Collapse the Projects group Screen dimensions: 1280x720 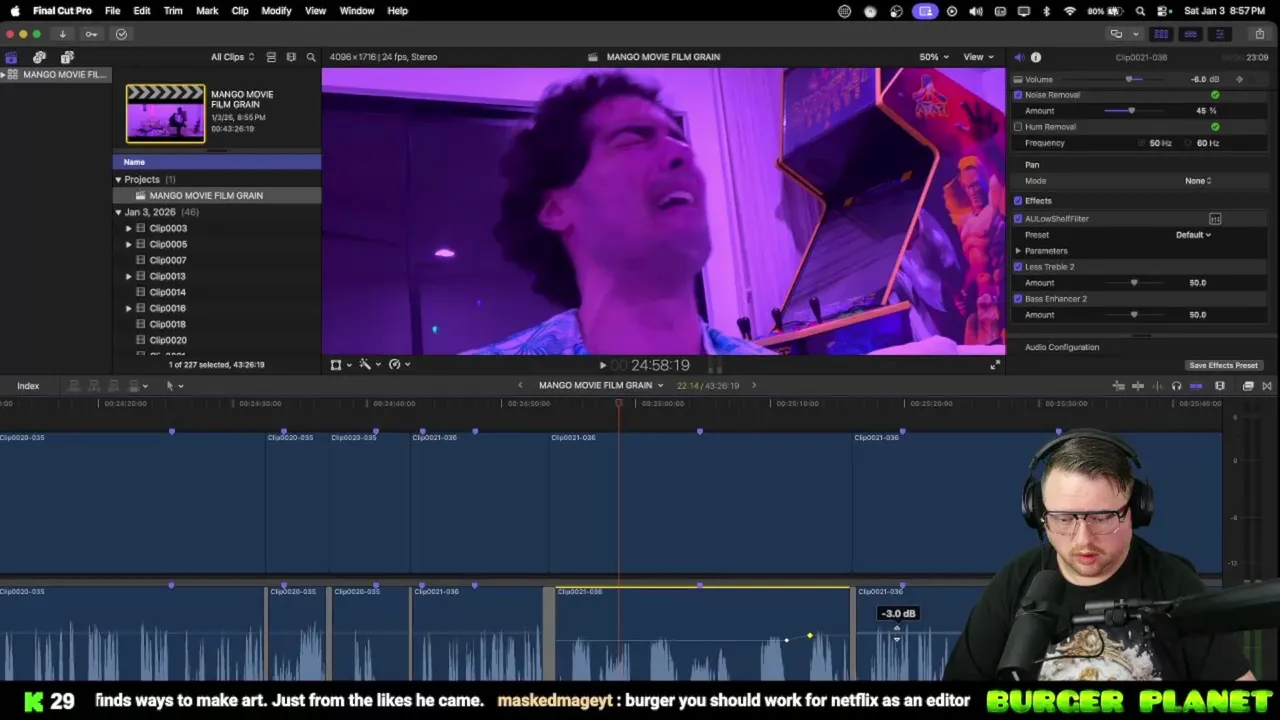(x=118, y=180)
